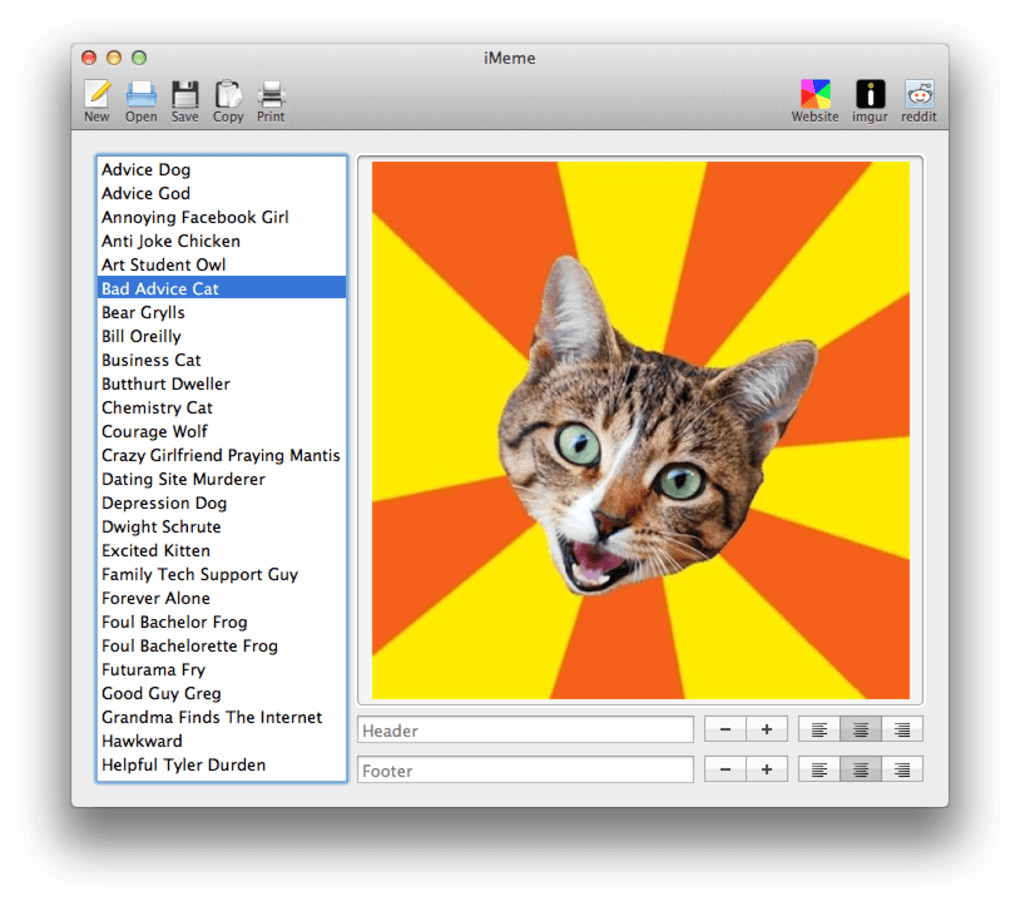Select Helpful Tyler Durden
The height and width of the screenshot is (906, 1020).
coord(222,765)
